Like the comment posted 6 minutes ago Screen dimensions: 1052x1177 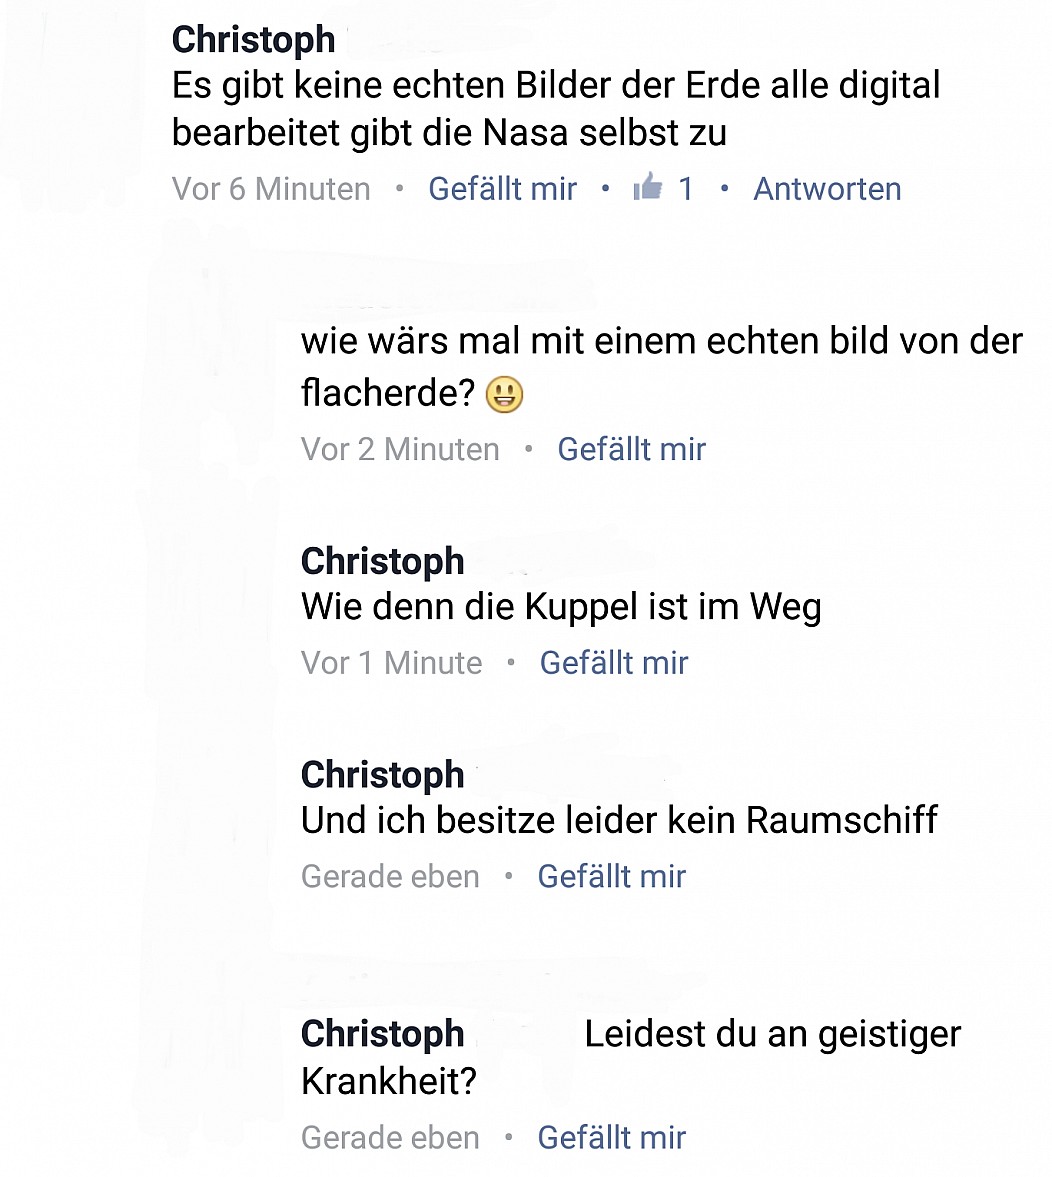click(502, 189)
